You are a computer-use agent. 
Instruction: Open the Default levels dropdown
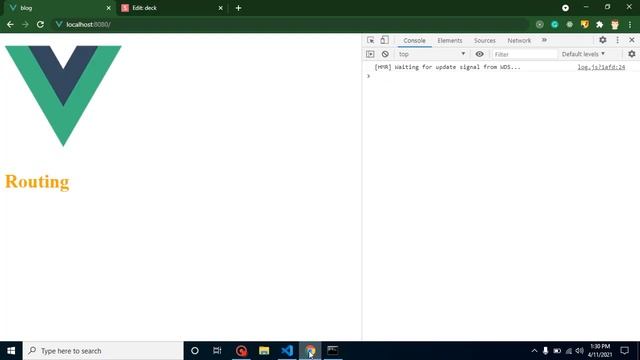click(x=583, y=54)
